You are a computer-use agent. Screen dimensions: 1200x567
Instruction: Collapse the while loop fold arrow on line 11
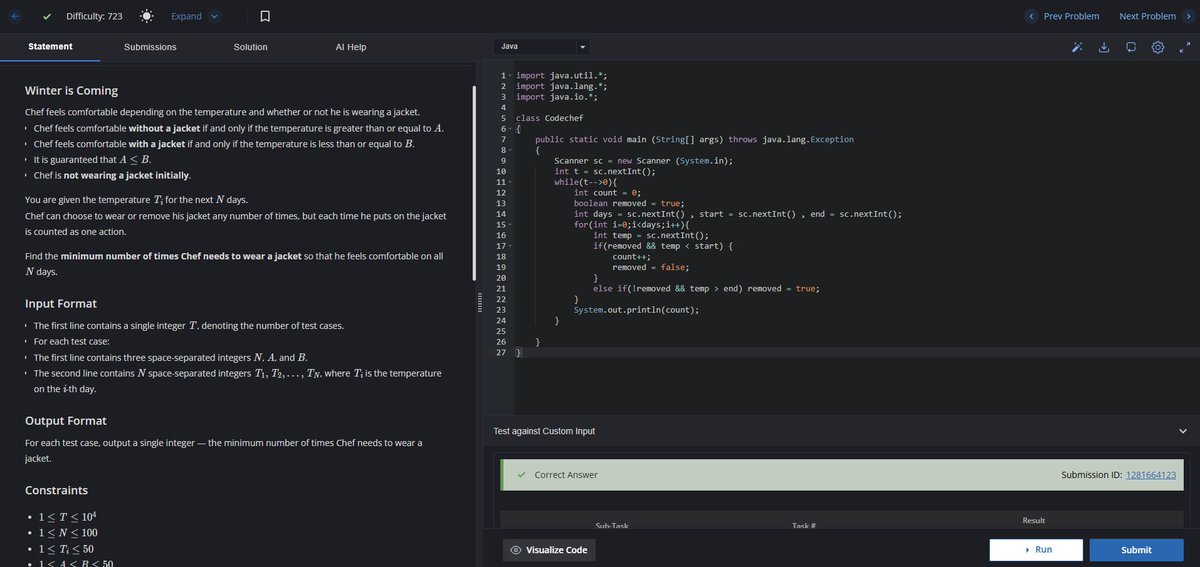coord(510,182)
